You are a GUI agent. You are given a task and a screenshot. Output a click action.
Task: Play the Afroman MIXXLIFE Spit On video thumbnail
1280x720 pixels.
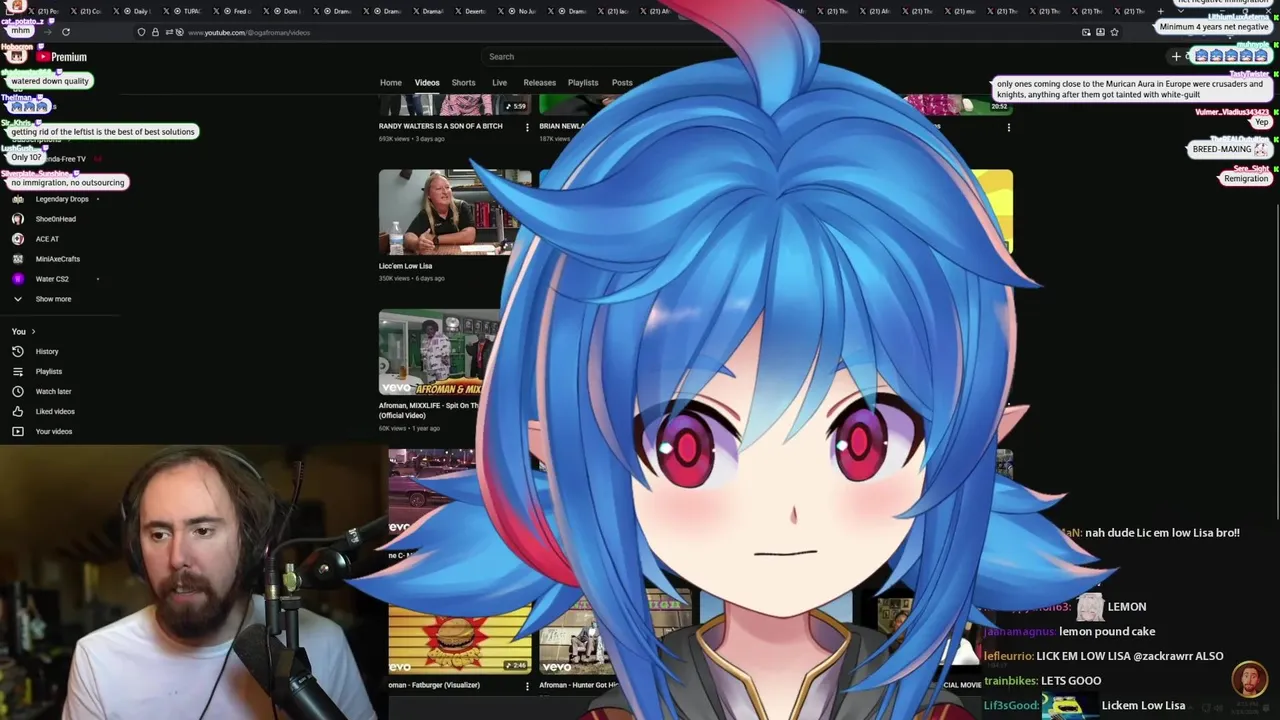point(435,352)
